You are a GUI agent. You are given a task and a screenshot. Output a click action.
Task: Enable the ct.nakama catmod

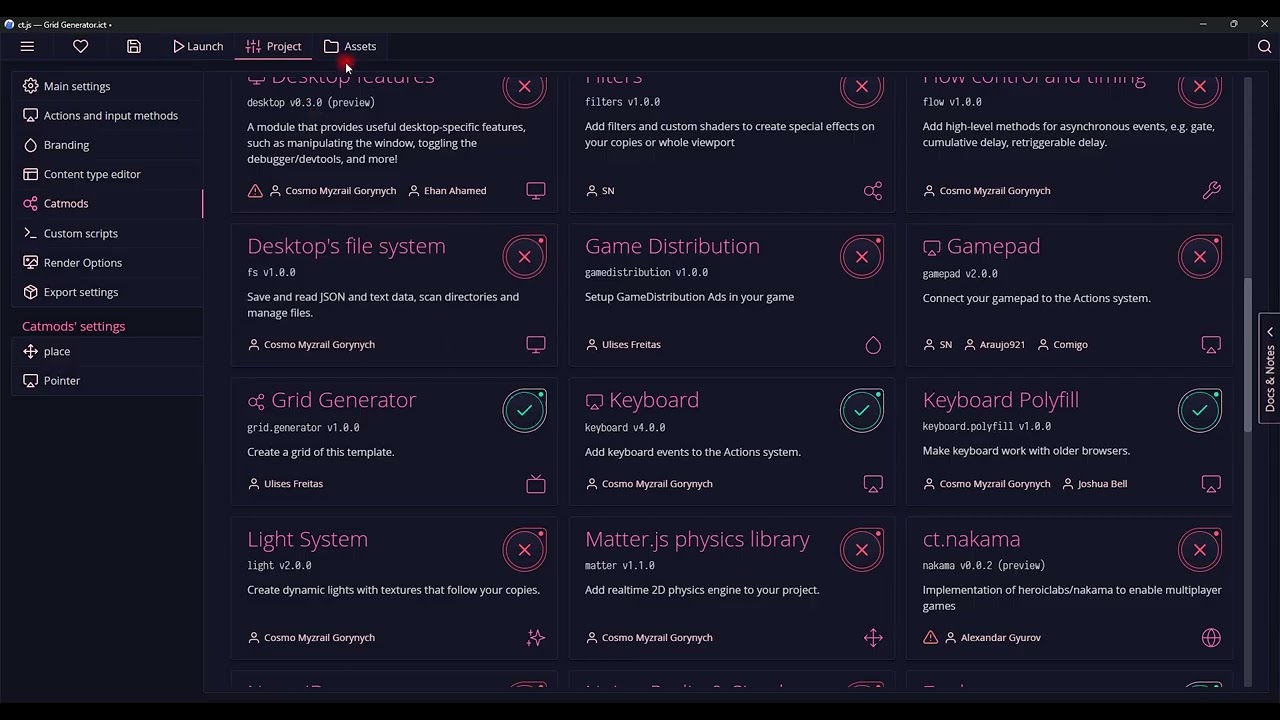(x=1200, y=550)
